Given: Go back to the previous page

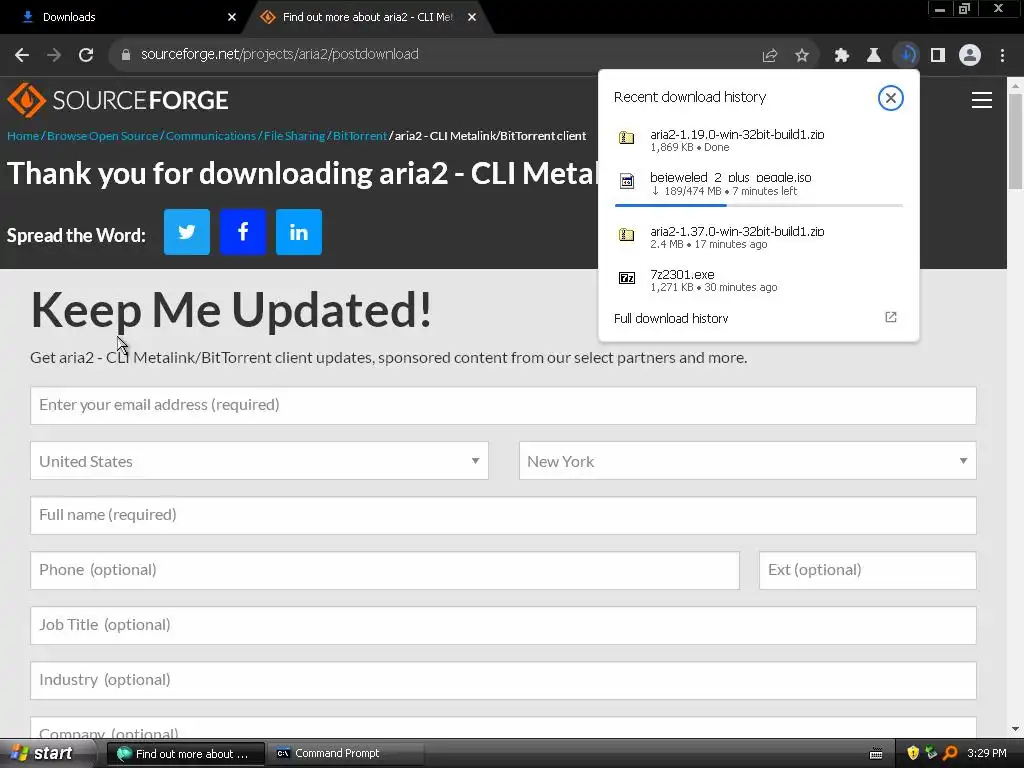Looking at the screenshot, I should click(x=22, y=55).
